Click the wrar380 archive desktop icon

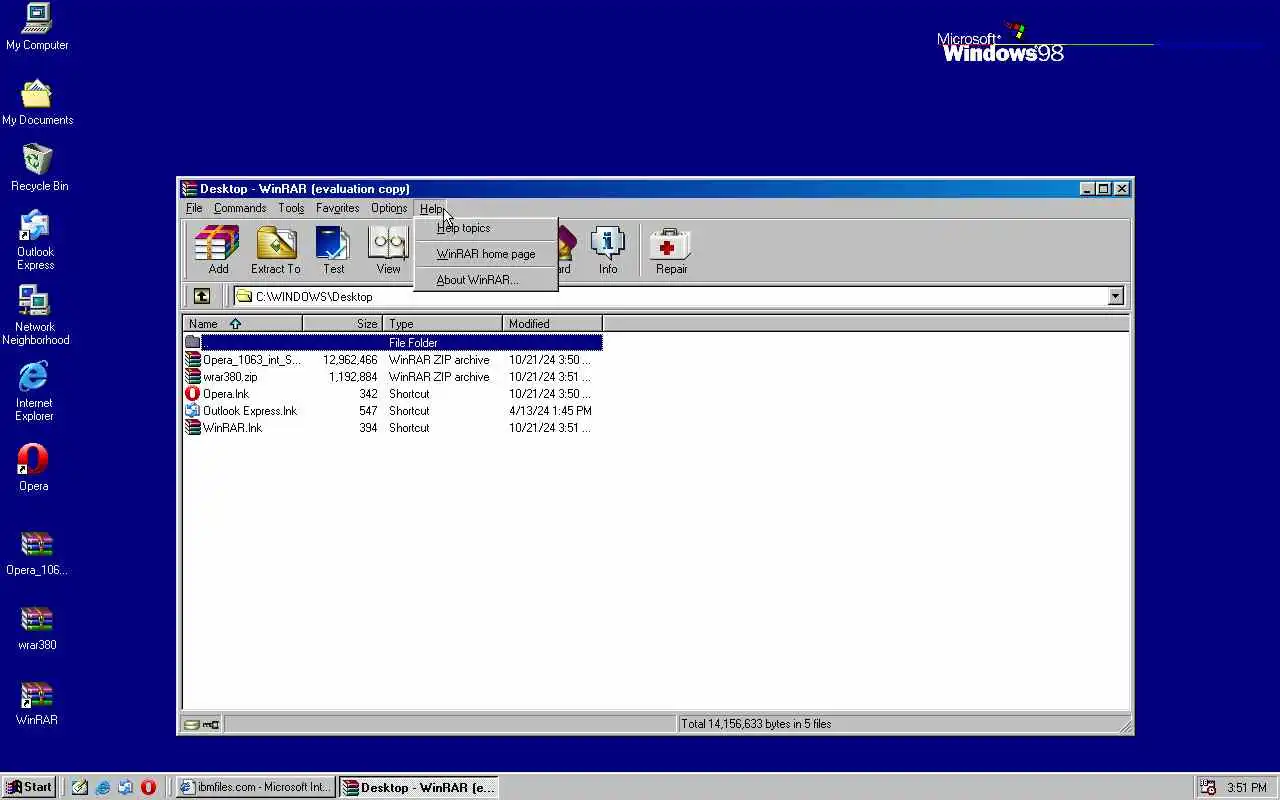pos(37,627)
